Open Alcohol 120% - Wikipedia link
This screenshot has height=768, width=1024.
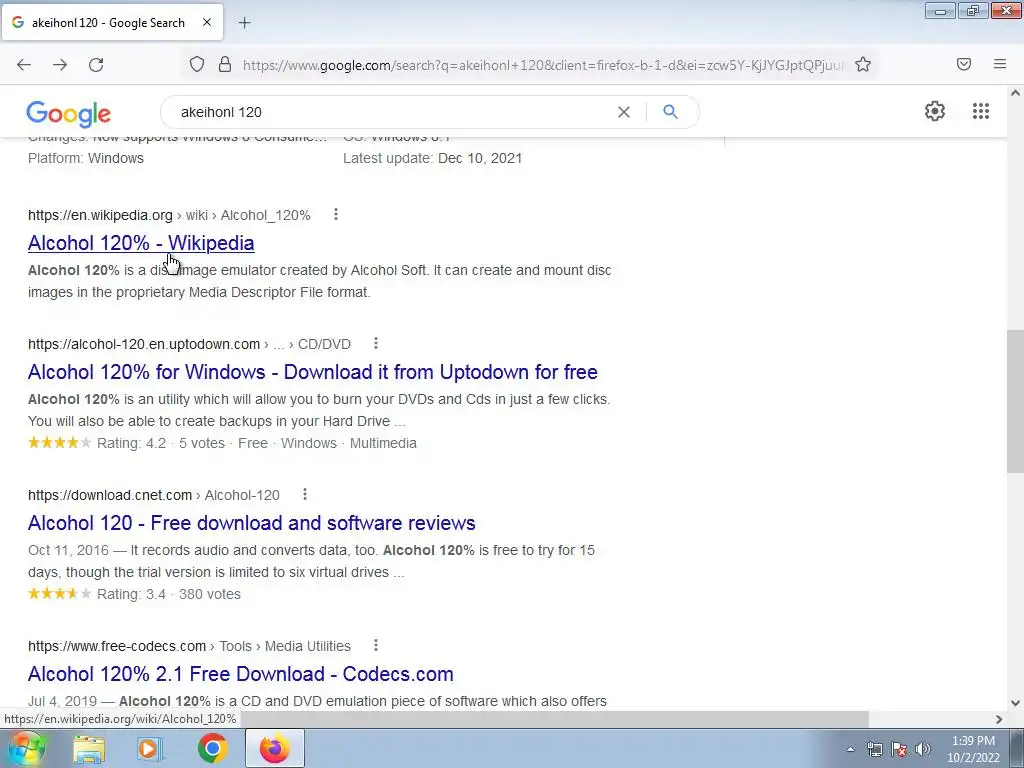pos(141,243)
